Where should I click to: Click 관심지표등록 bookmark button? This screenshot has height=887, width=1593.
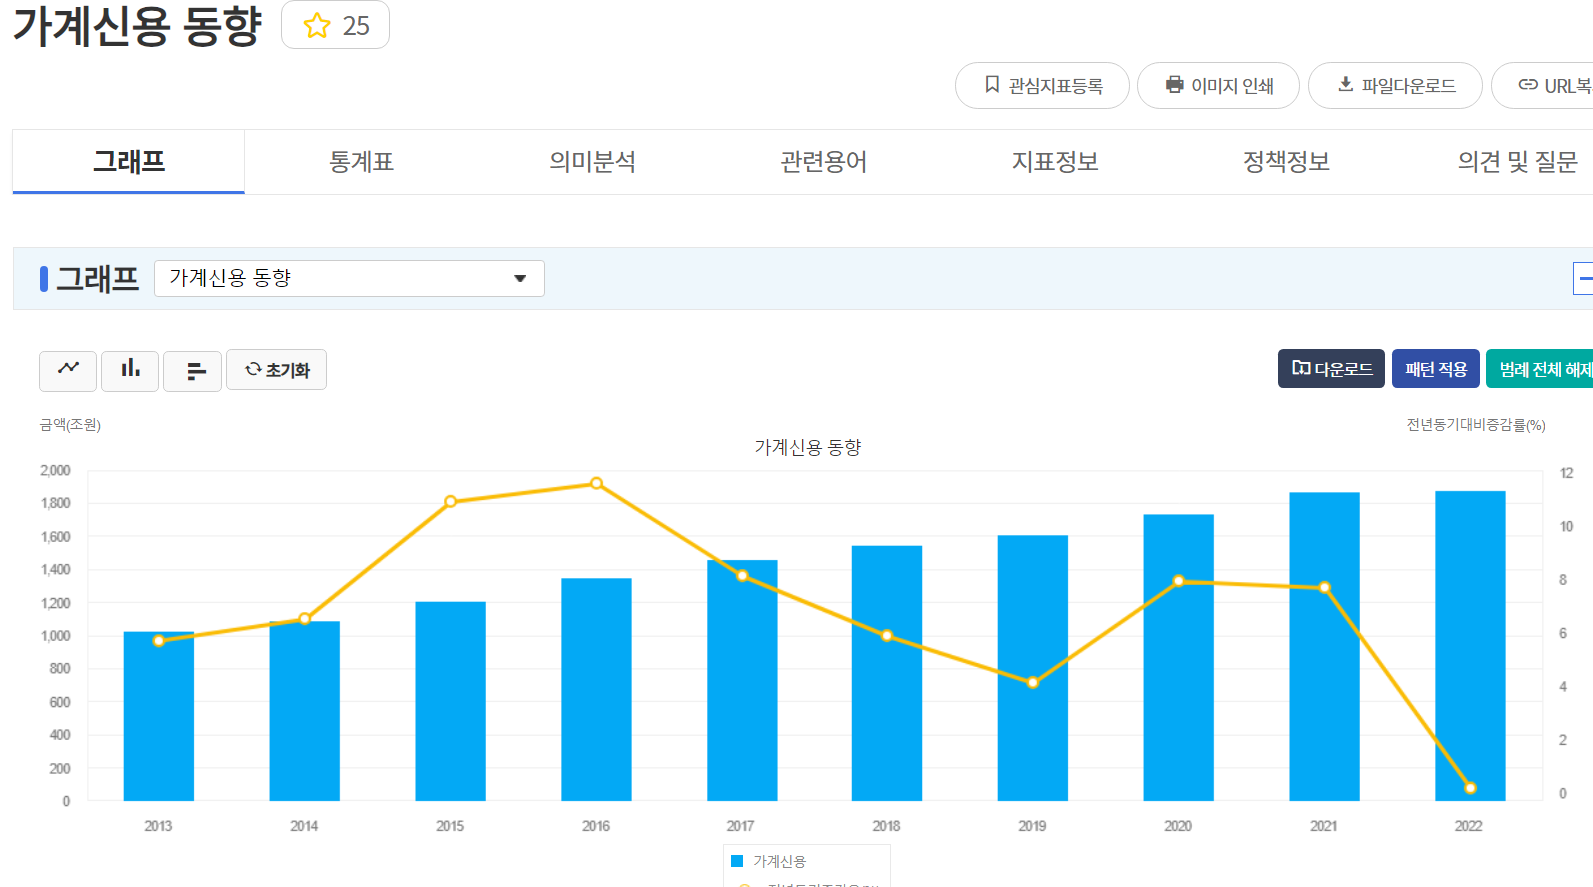tap(1042, 86)
